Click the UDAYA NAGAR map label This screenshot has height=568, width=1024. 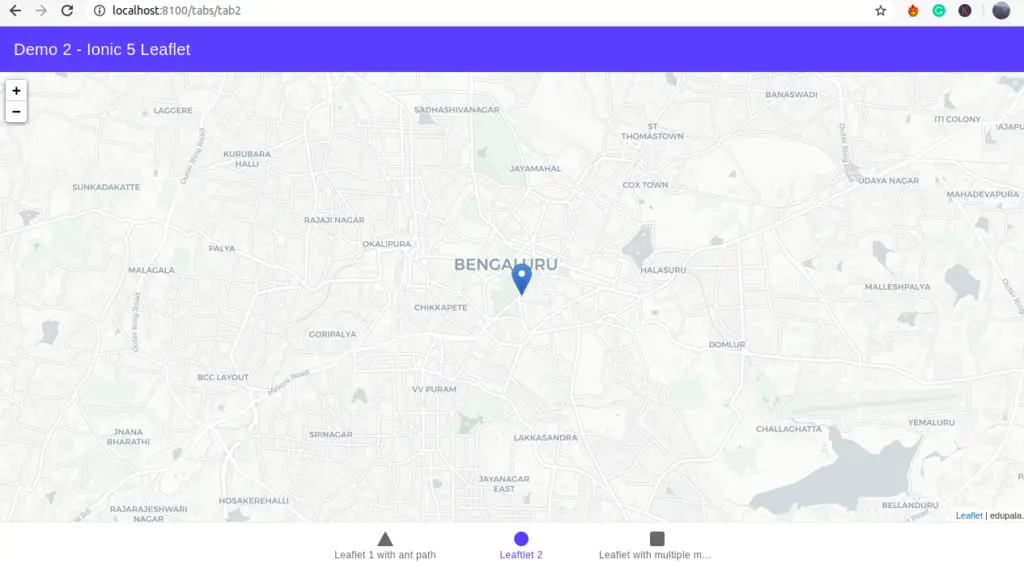pyautogui.click(x=888, y=181)
